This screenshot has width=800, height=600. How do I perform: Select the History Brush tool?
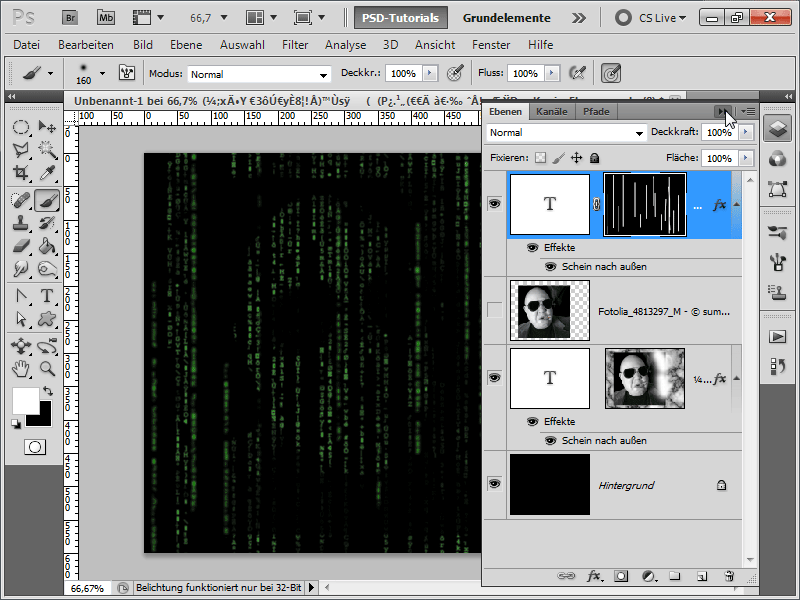click(47, 223)
